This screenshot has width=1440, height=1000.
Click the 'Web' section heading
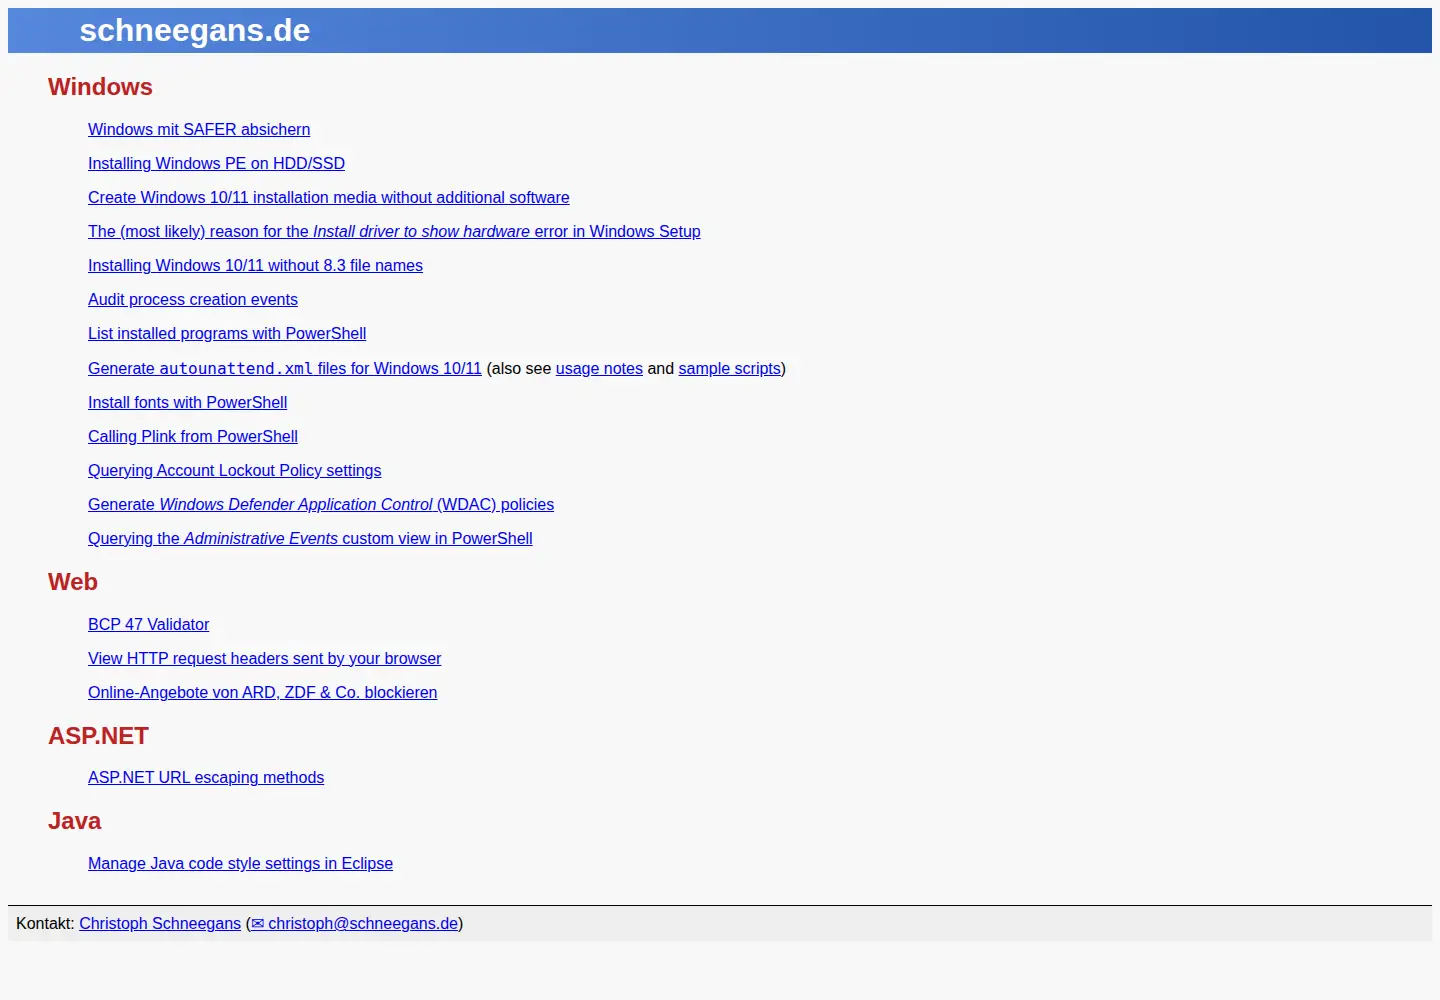(73, 582)
